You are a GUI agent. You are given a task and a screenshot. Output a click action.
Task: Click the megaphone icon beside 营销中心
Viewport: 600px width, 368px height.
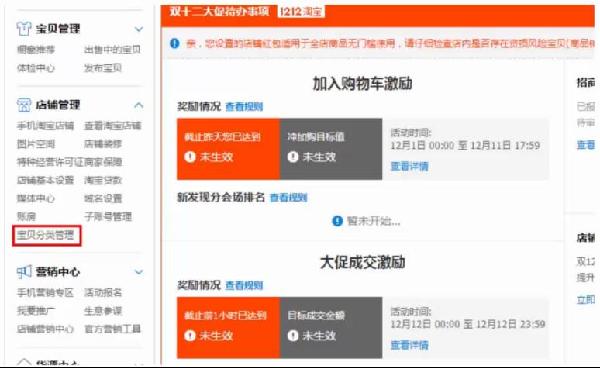click(x=24, y=272)
